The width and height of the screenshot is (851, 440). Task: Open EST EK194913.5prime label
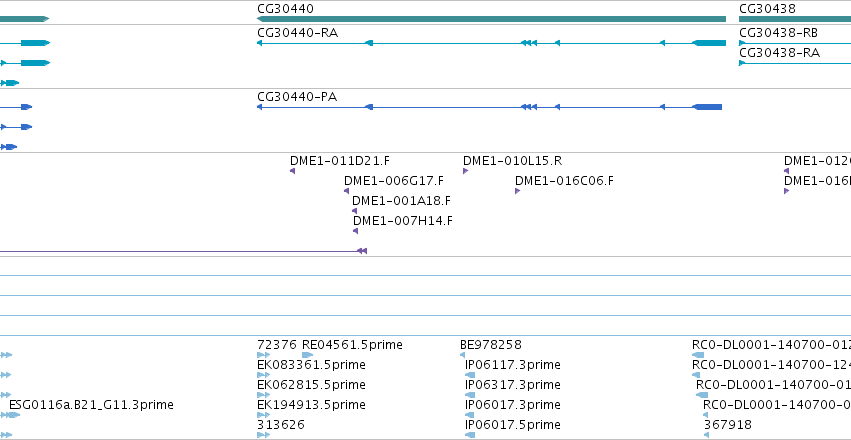312,405
